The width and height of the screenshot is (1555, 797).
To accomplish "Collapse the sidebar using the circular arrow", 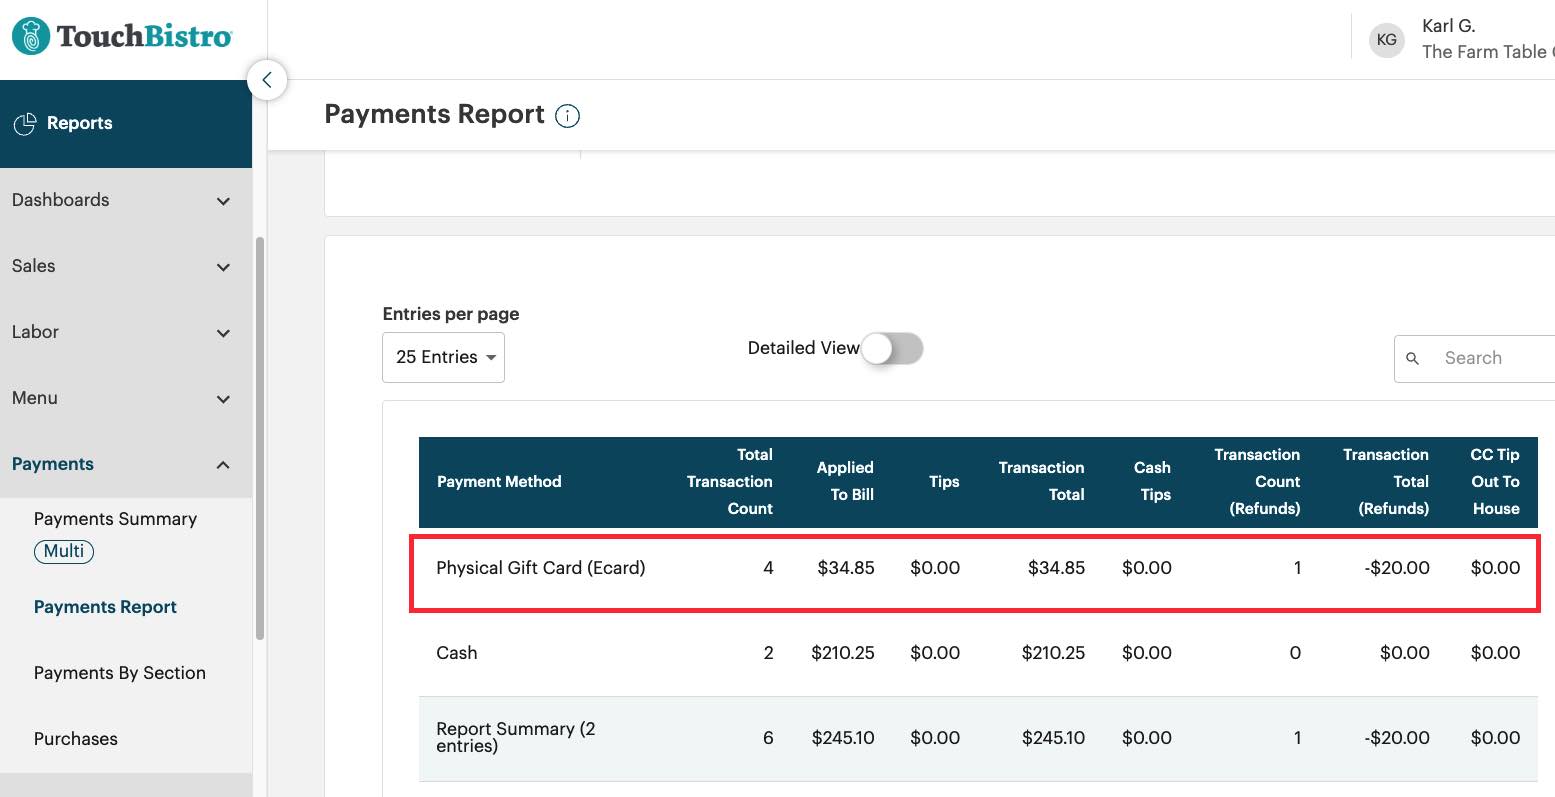I will (x=267, y=80).
